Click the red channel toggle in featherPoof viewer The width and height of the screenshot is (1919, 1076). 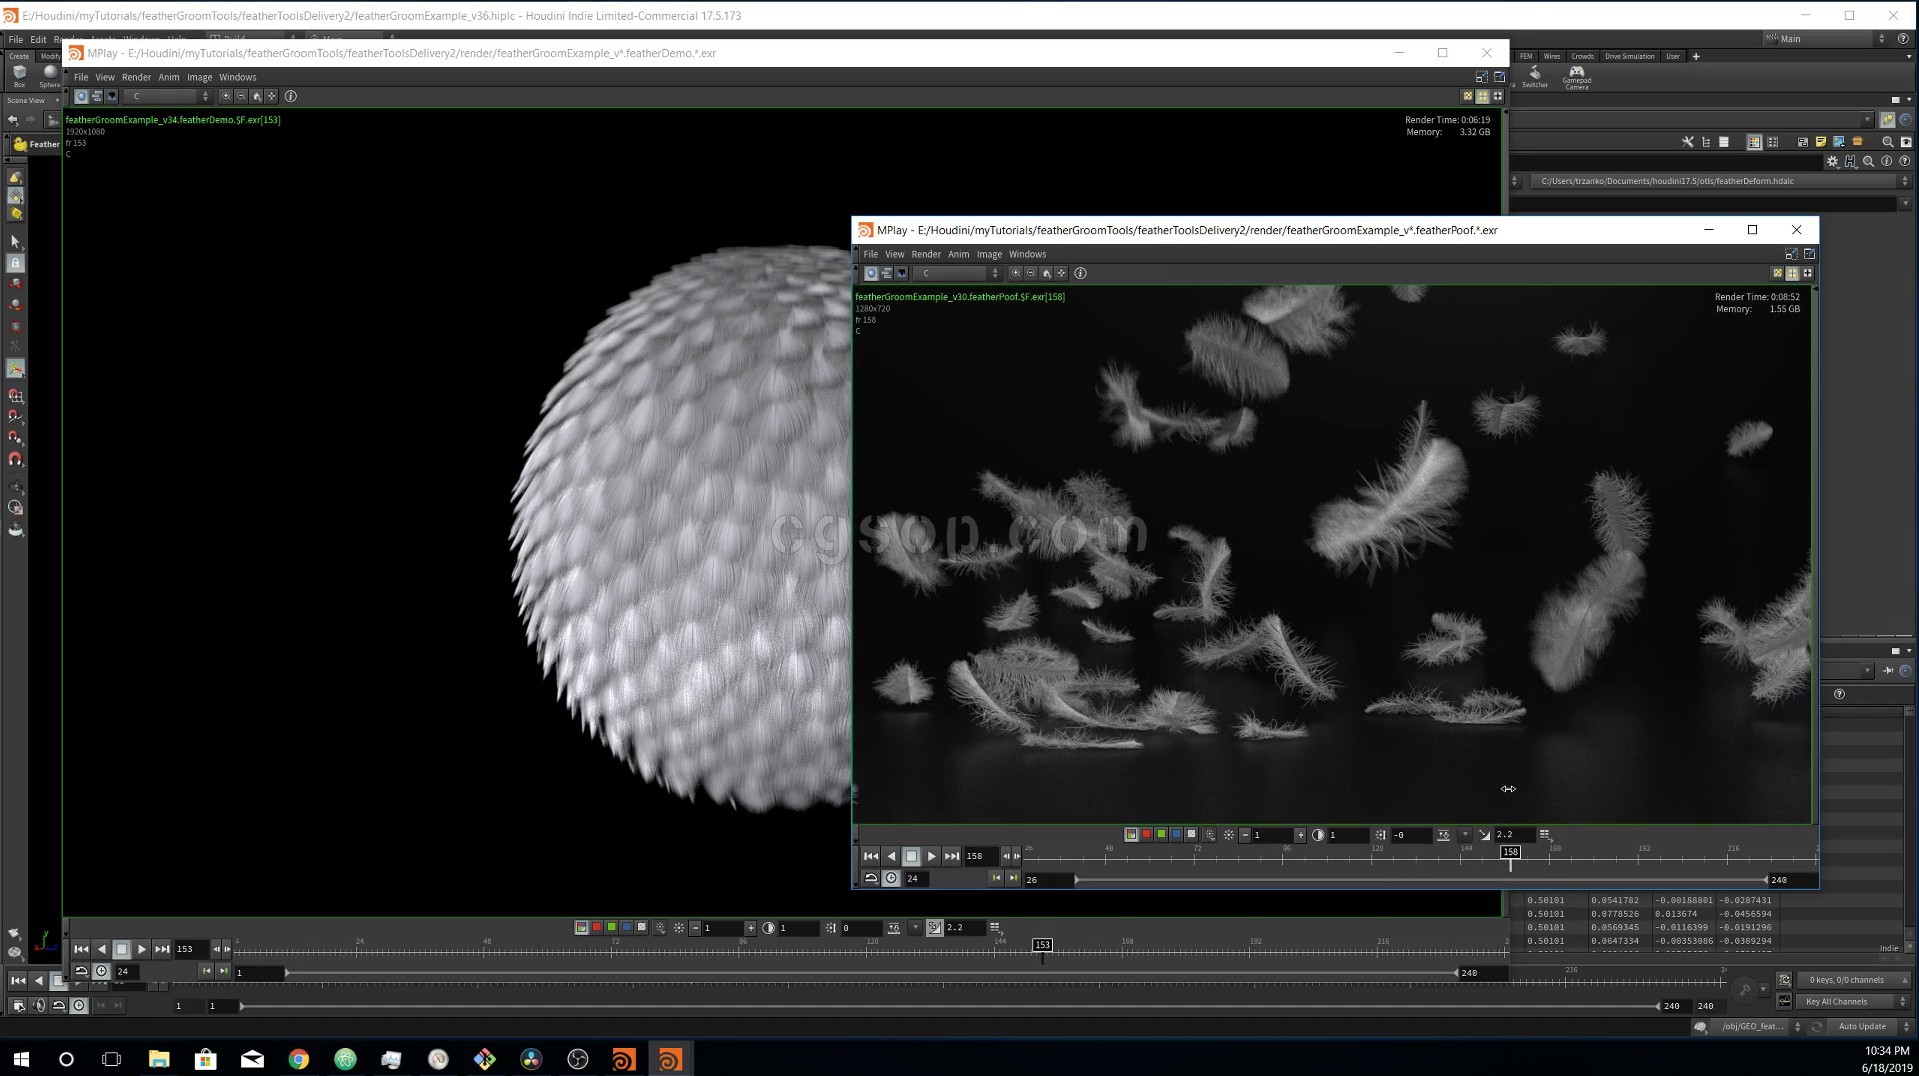click(1146, 834)
